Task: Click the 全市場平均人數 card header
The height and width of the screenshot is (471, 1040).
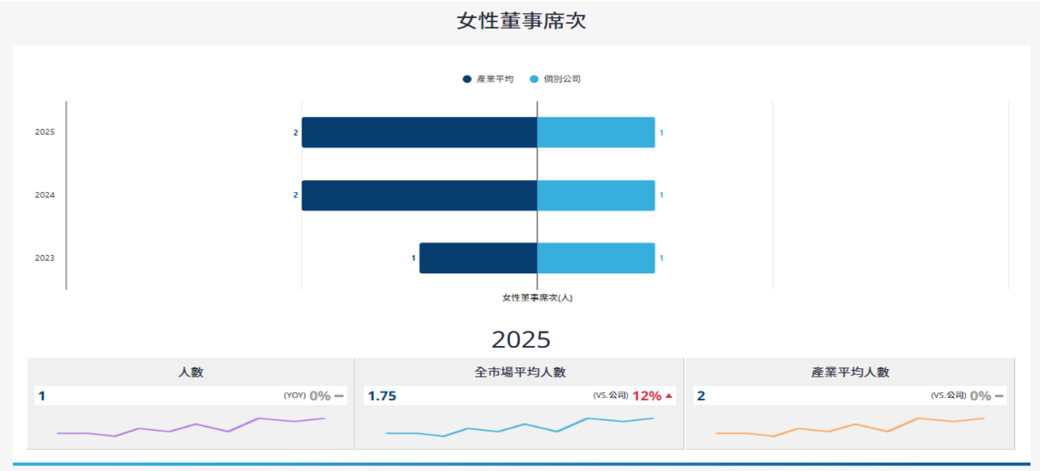Action: pyautogui.click(x=520, y=372)
